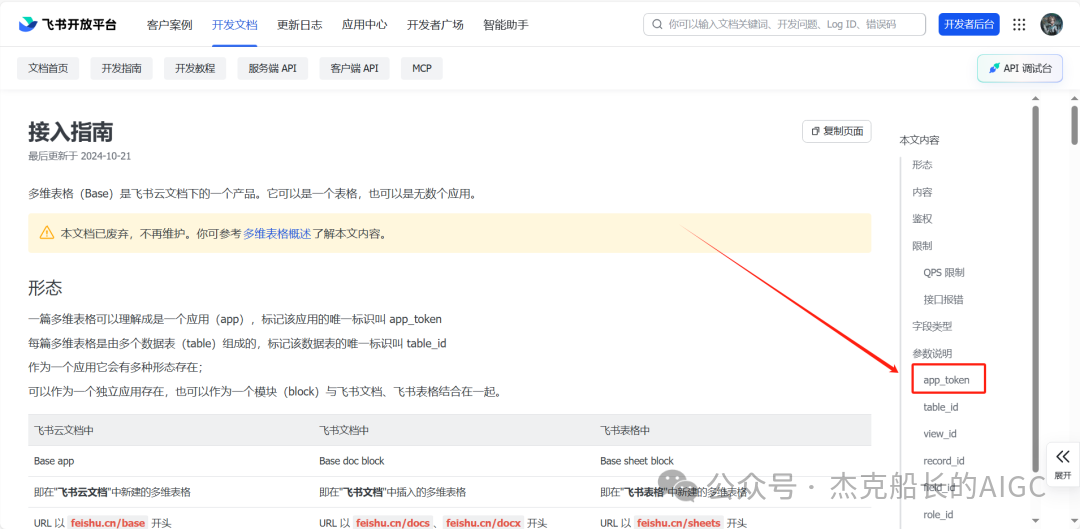Expand the side panel with 展开 arrows

tap(1062, 464)
